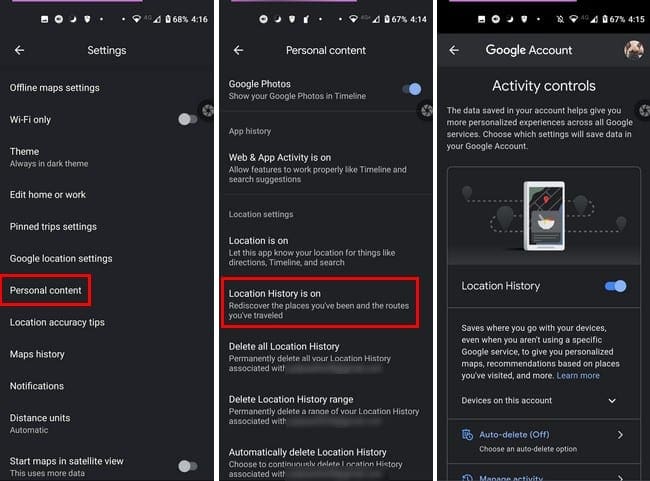Screen dimensions: 650x481
Task: Tap the Auto-delete clock icon
Action: [x=467, y=435]
